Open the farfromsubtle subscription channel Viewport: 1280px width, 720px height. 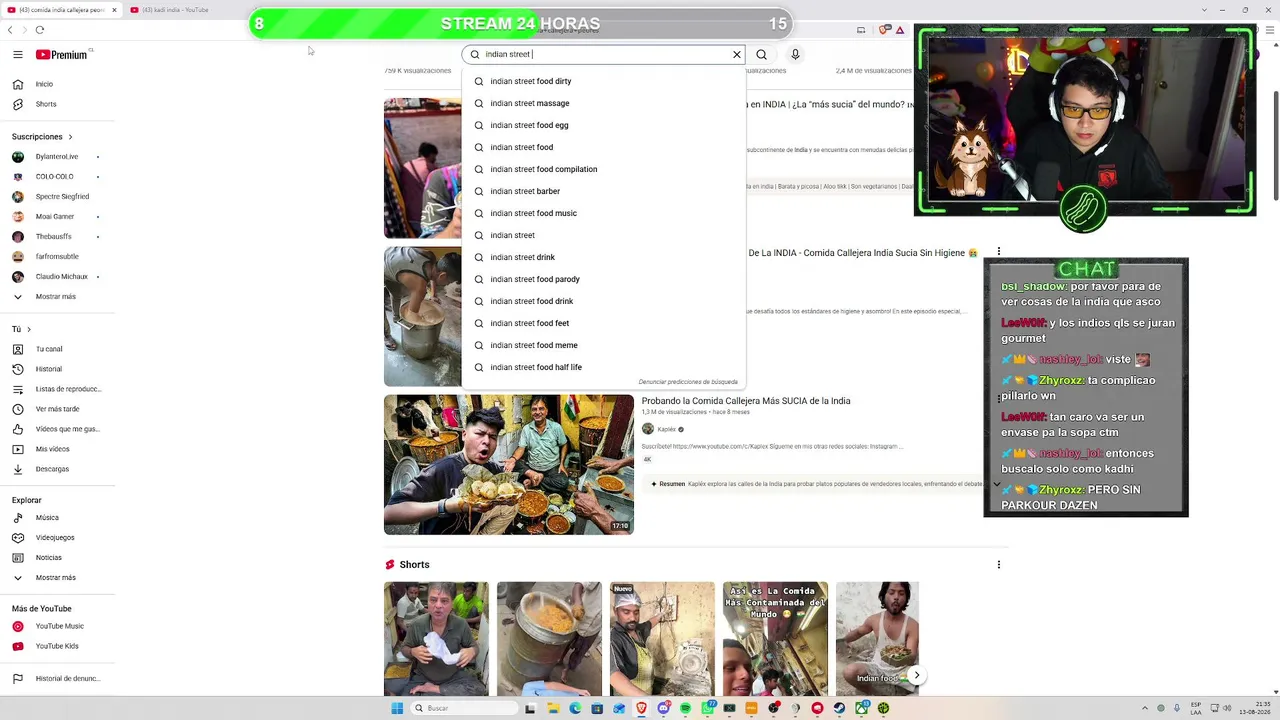[60, 257]
